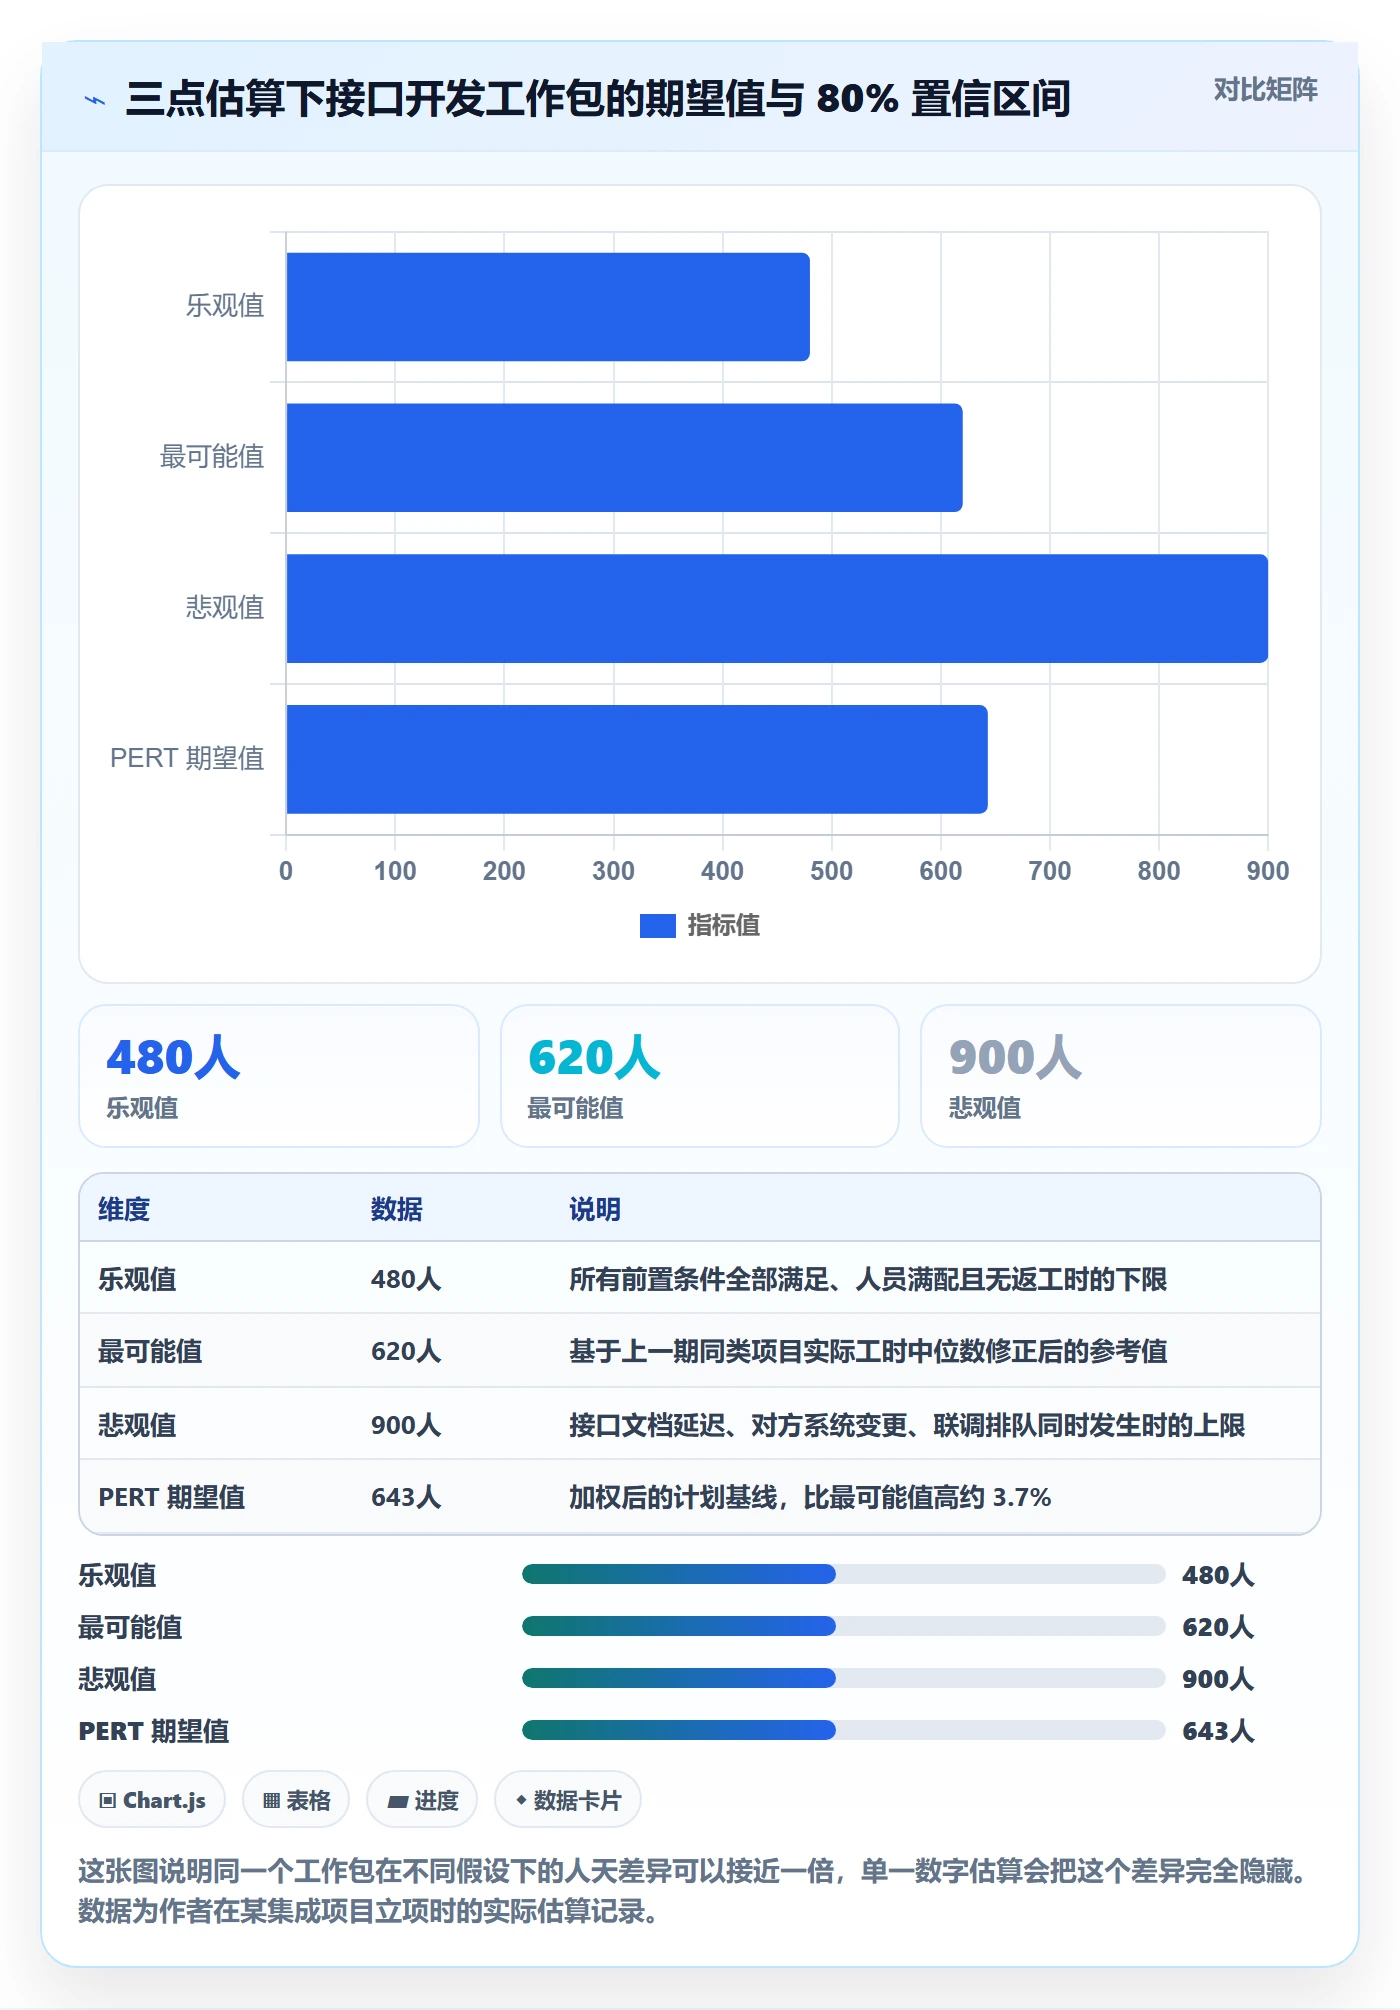Click the description mentioning 3.7%
The image size is (1400, 2010).
(810, 1497)
